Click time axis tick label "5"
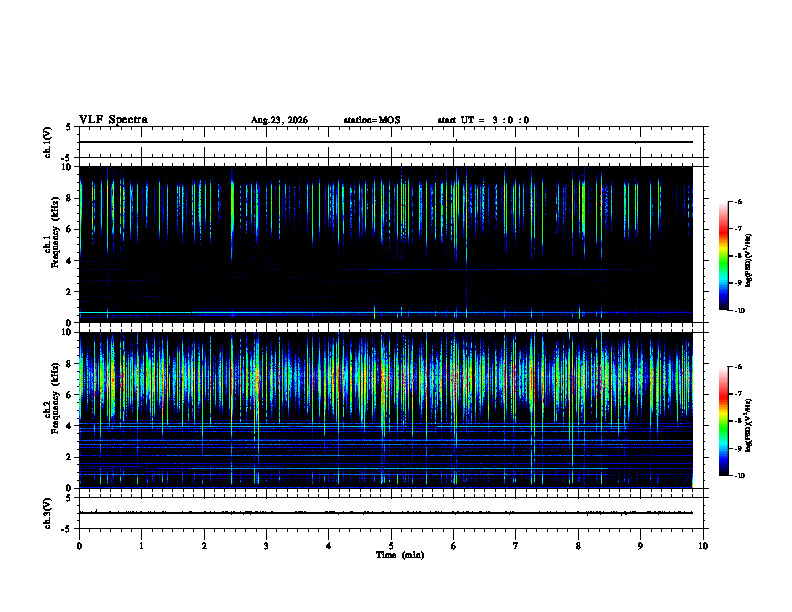The height and width of the screenshot is (612, 792). 391,546
